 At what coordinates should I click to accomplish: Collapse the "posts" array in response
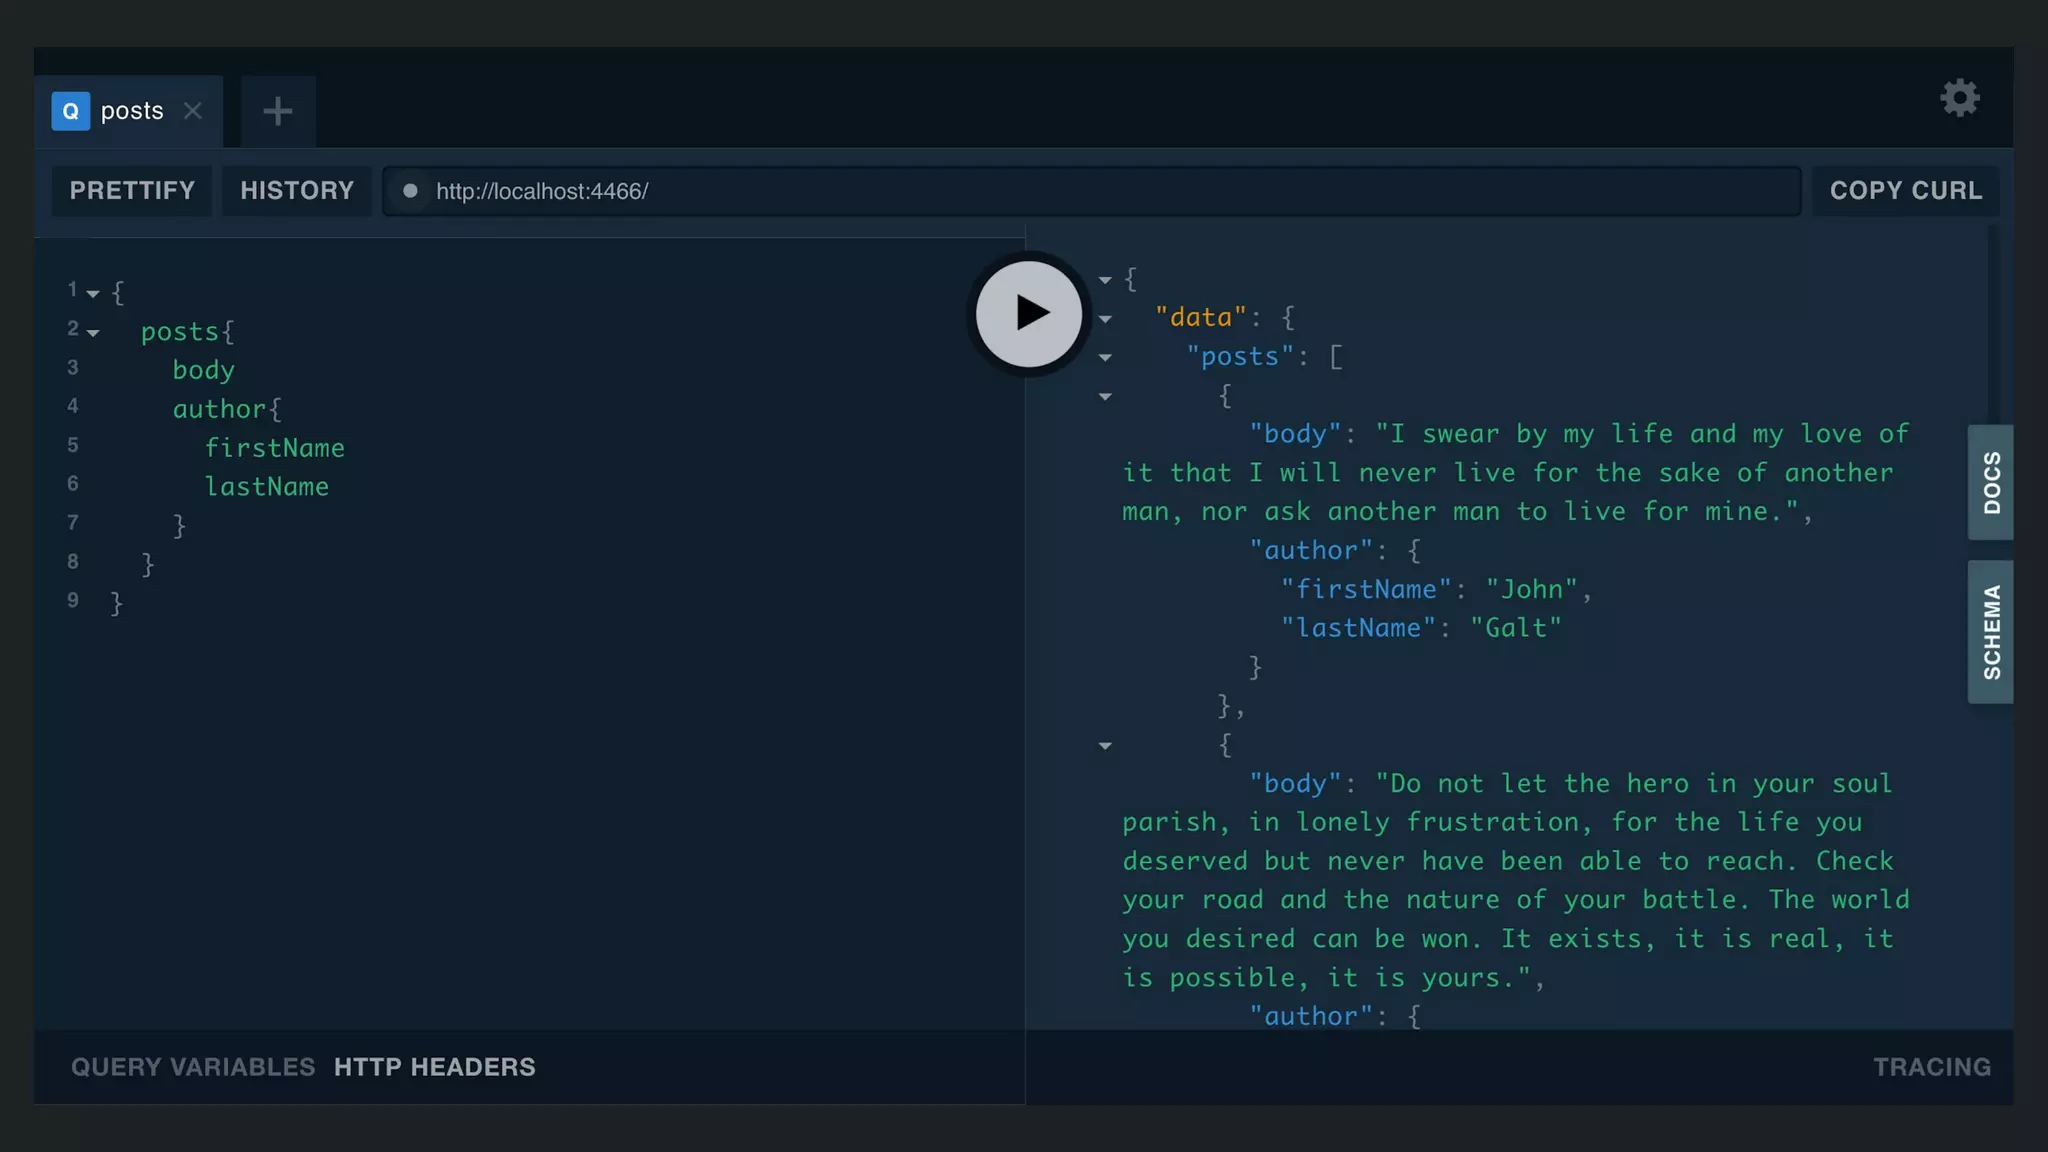[1105, 358]
